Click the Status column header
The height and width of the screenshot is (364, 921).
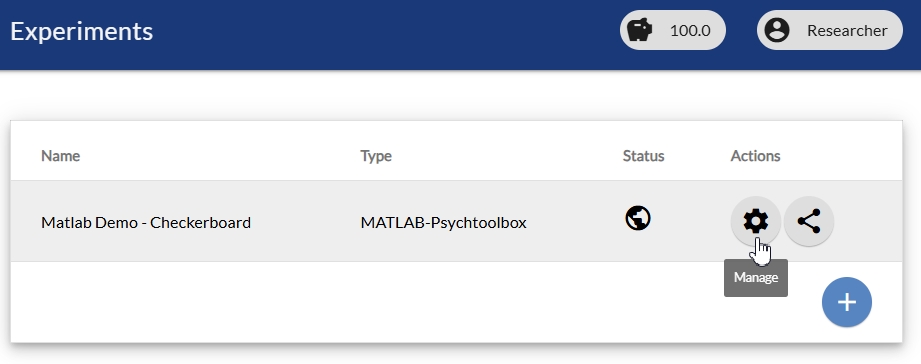643,156
